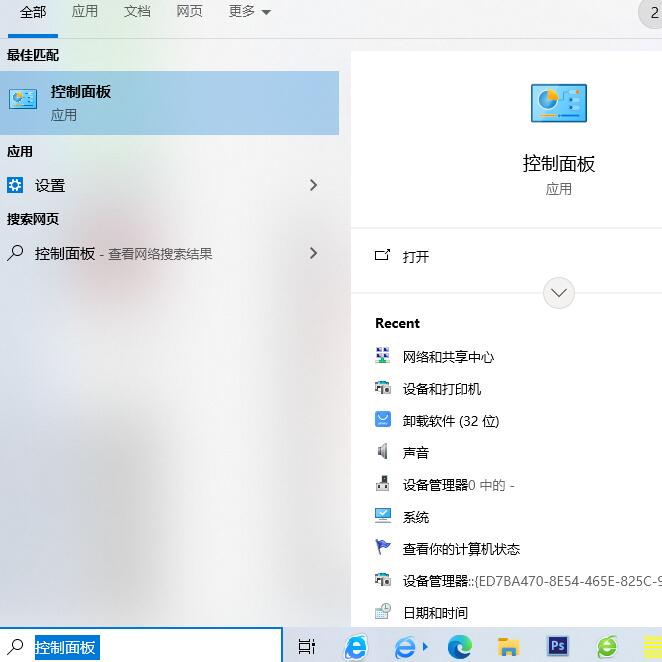Click the large 控制面板 preview icon
Viewport: 662px width, 662px height.
(559, 103)
